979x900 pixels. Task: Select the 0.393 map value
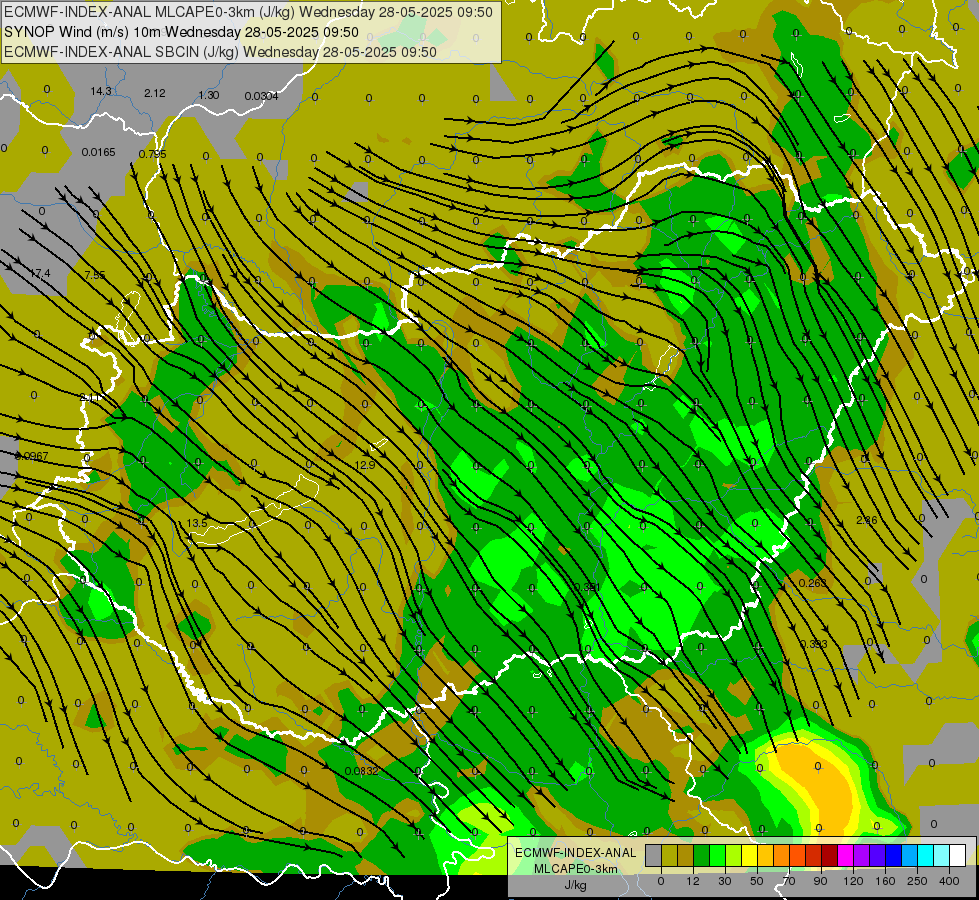814,644
